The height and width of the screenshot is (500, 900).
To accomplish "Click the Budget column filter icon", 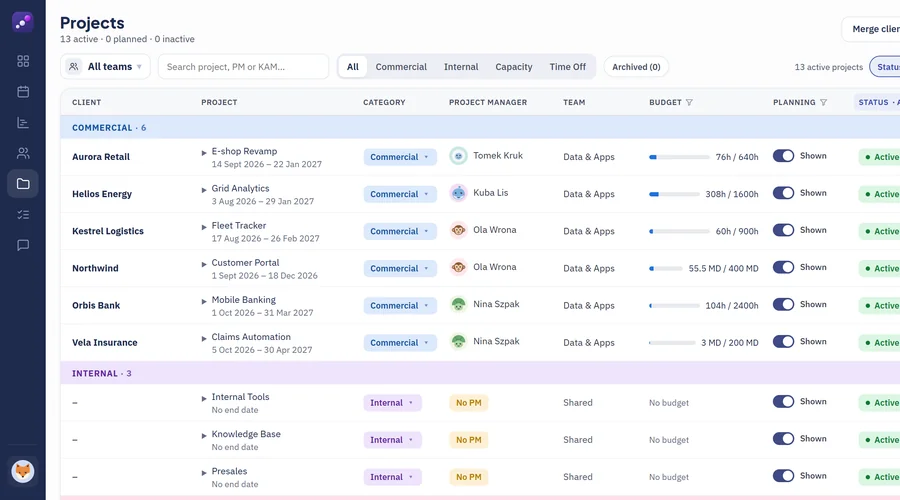I will point(689,102).
